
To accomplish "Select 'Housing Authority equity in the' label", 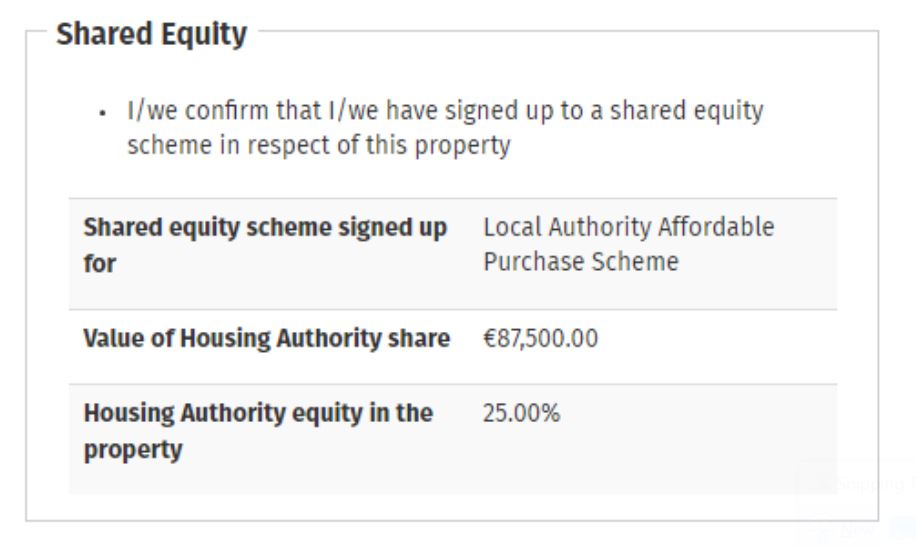I will [x=258, y=413].
